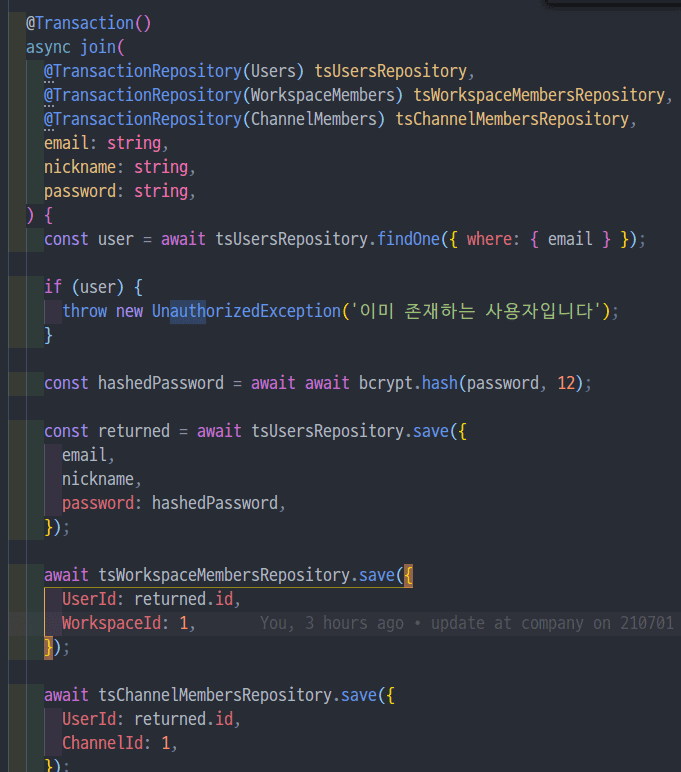The width and height of the screenshot is (681, 772).
Task: Click the Users entity in the TransactionRepository decorator
Action: pos(273,71)
